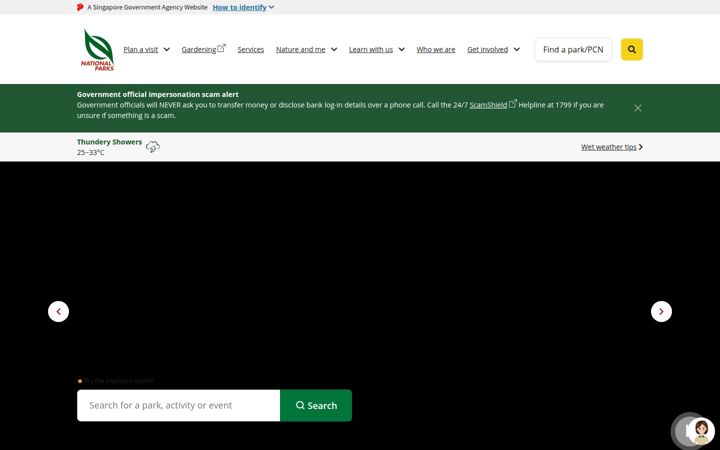Click external link icon beside ScamShield

click(x=513, y=103)
